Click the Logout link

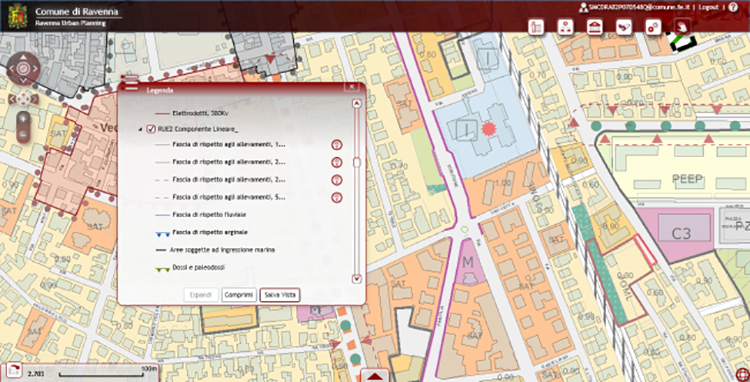708,8
